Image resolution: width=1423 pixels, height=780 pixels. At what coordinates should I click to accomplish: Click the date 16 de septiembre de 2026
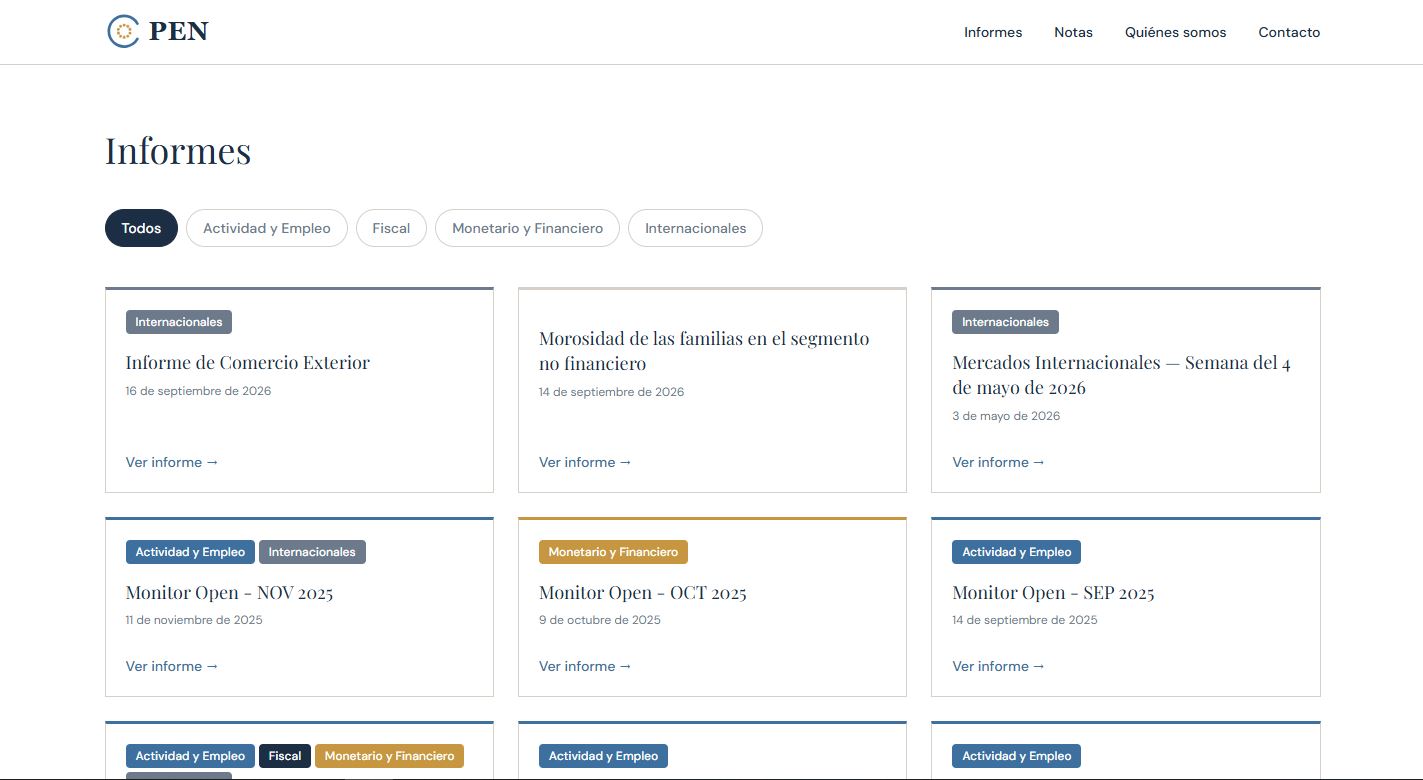198,391
